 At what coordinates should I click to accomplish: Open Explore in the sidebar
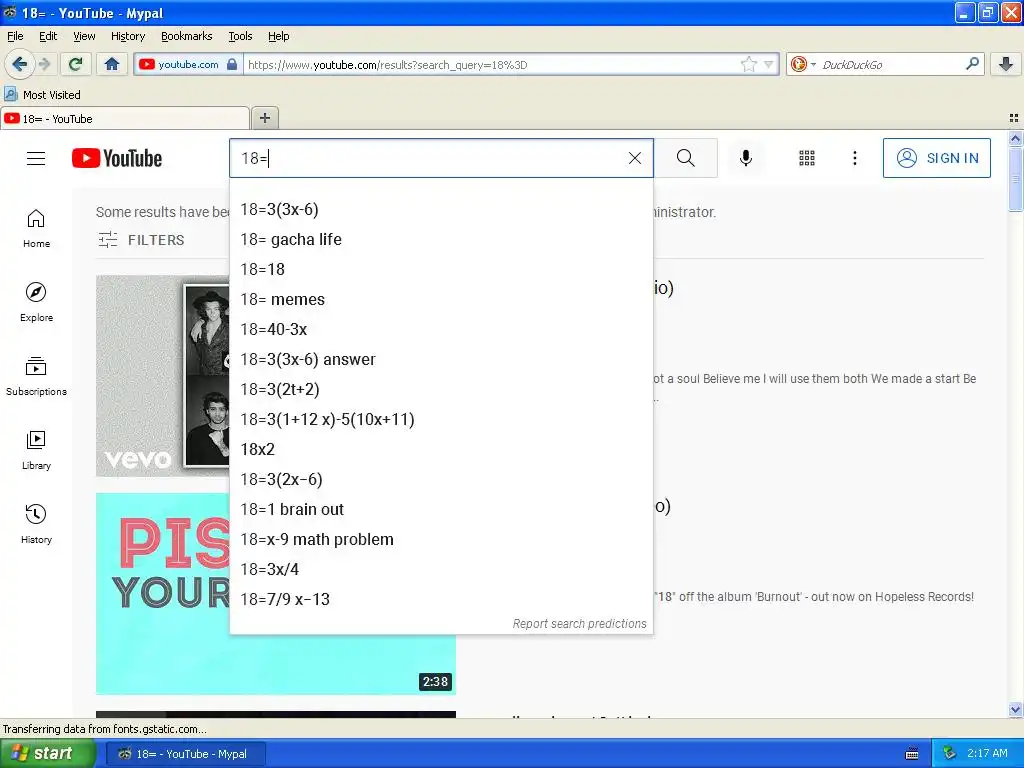36,302
